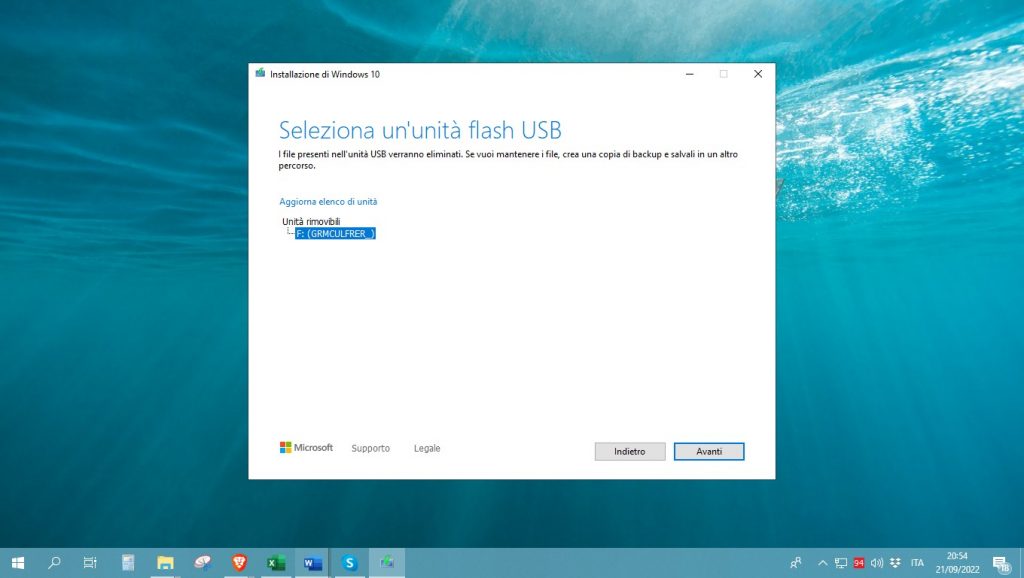The width and height of the screenshot is (1024, 578).
Task: Open File Explorer from the taskbar
Action: point(165,563)
